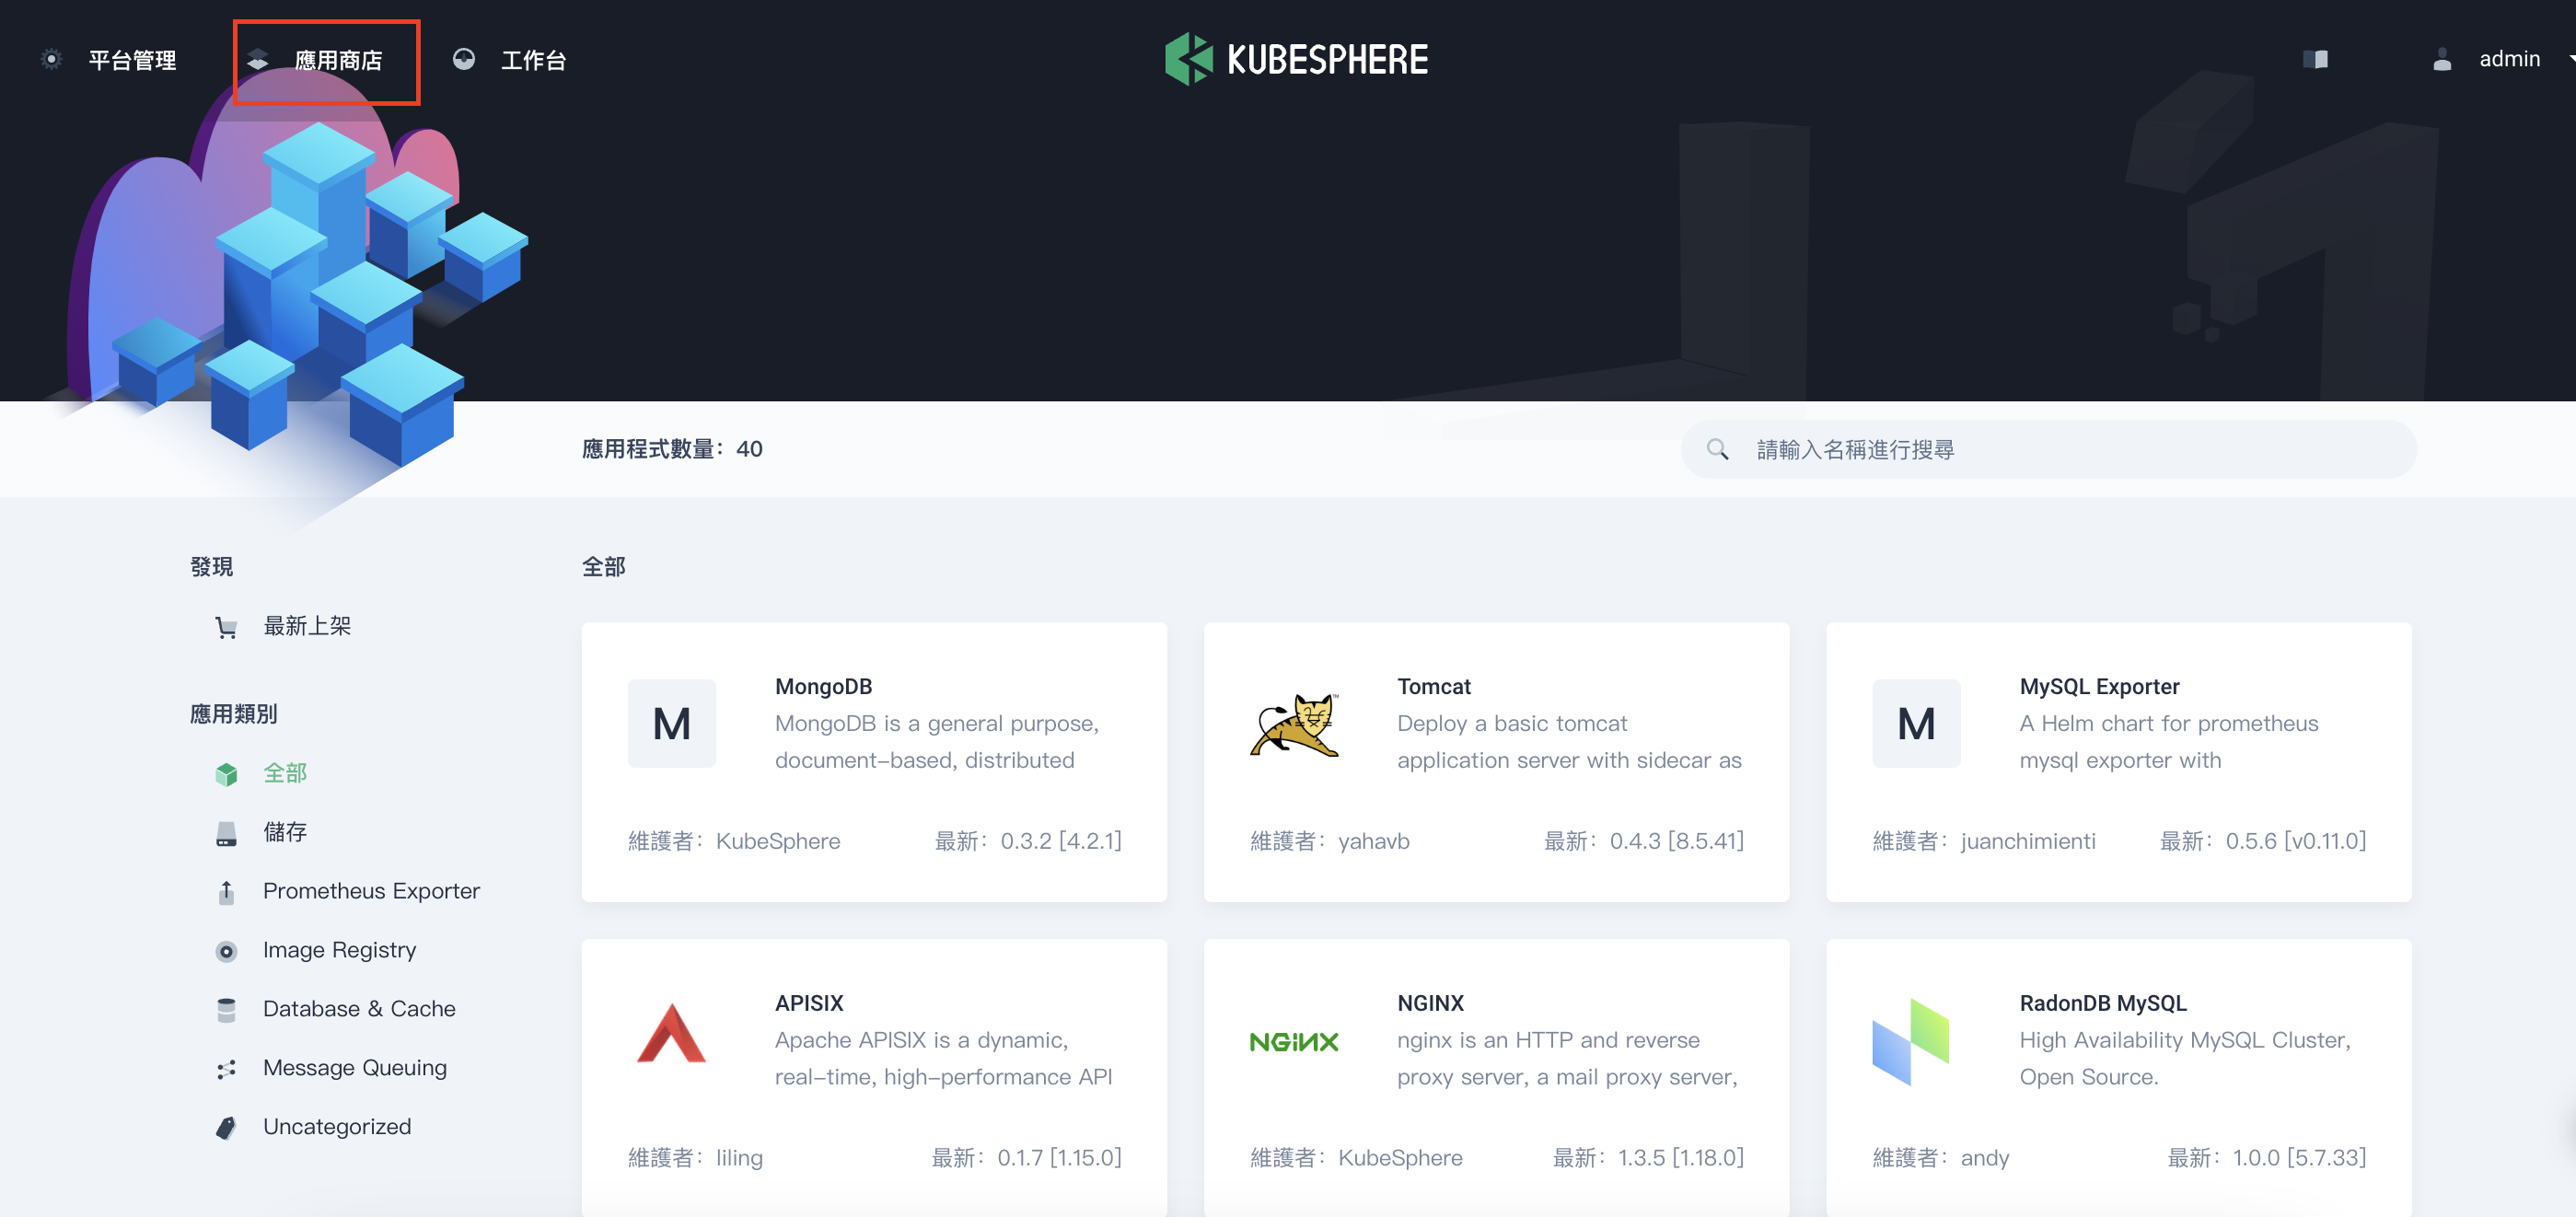The height and width of the screenshot is (1217, 2576).
Task: Select the All (全部) category
Action: tap(284, 773)
